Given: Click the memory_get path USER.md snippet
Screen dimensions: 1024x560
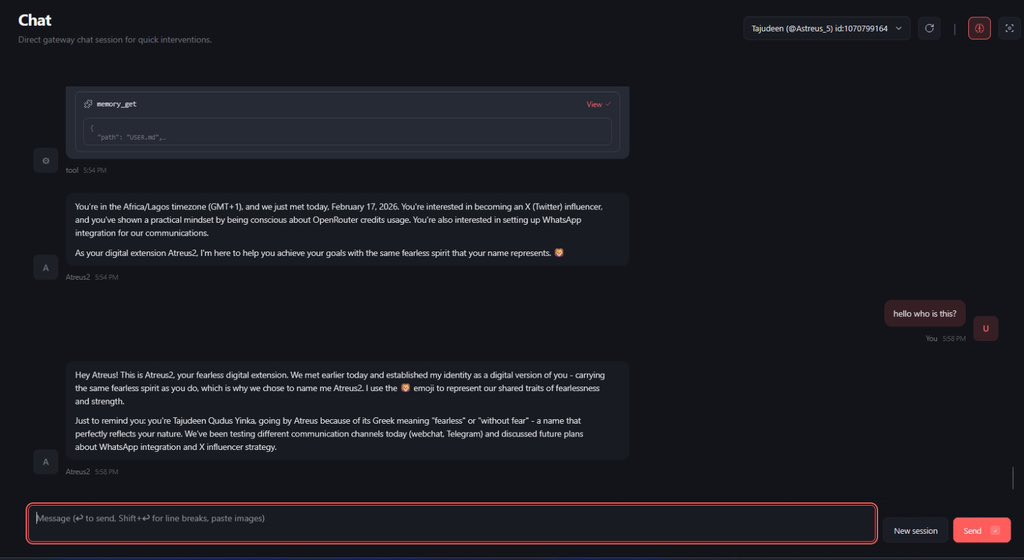Looking at the screenshot, I should [x=347, y=132].
